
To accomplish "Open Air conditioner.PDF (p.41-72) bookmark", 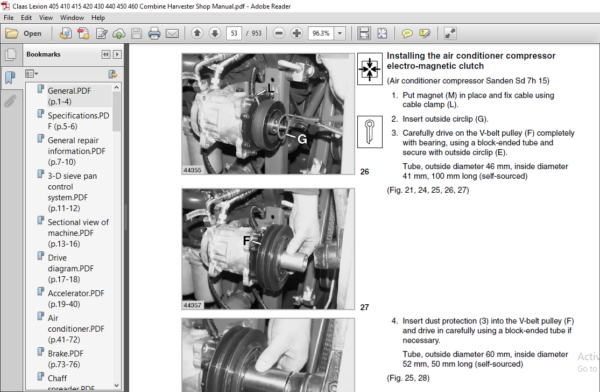I will pos(76,328).
